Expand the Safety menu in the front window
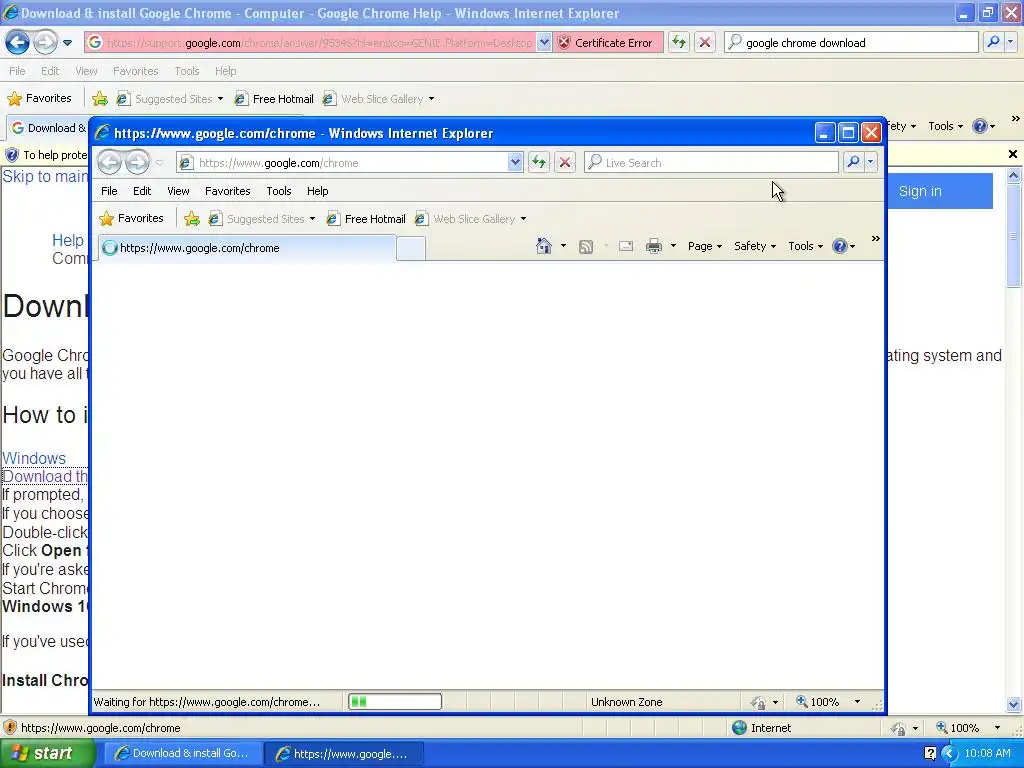This screenshot has width=1024, height=768. click(x=755, y=246)
